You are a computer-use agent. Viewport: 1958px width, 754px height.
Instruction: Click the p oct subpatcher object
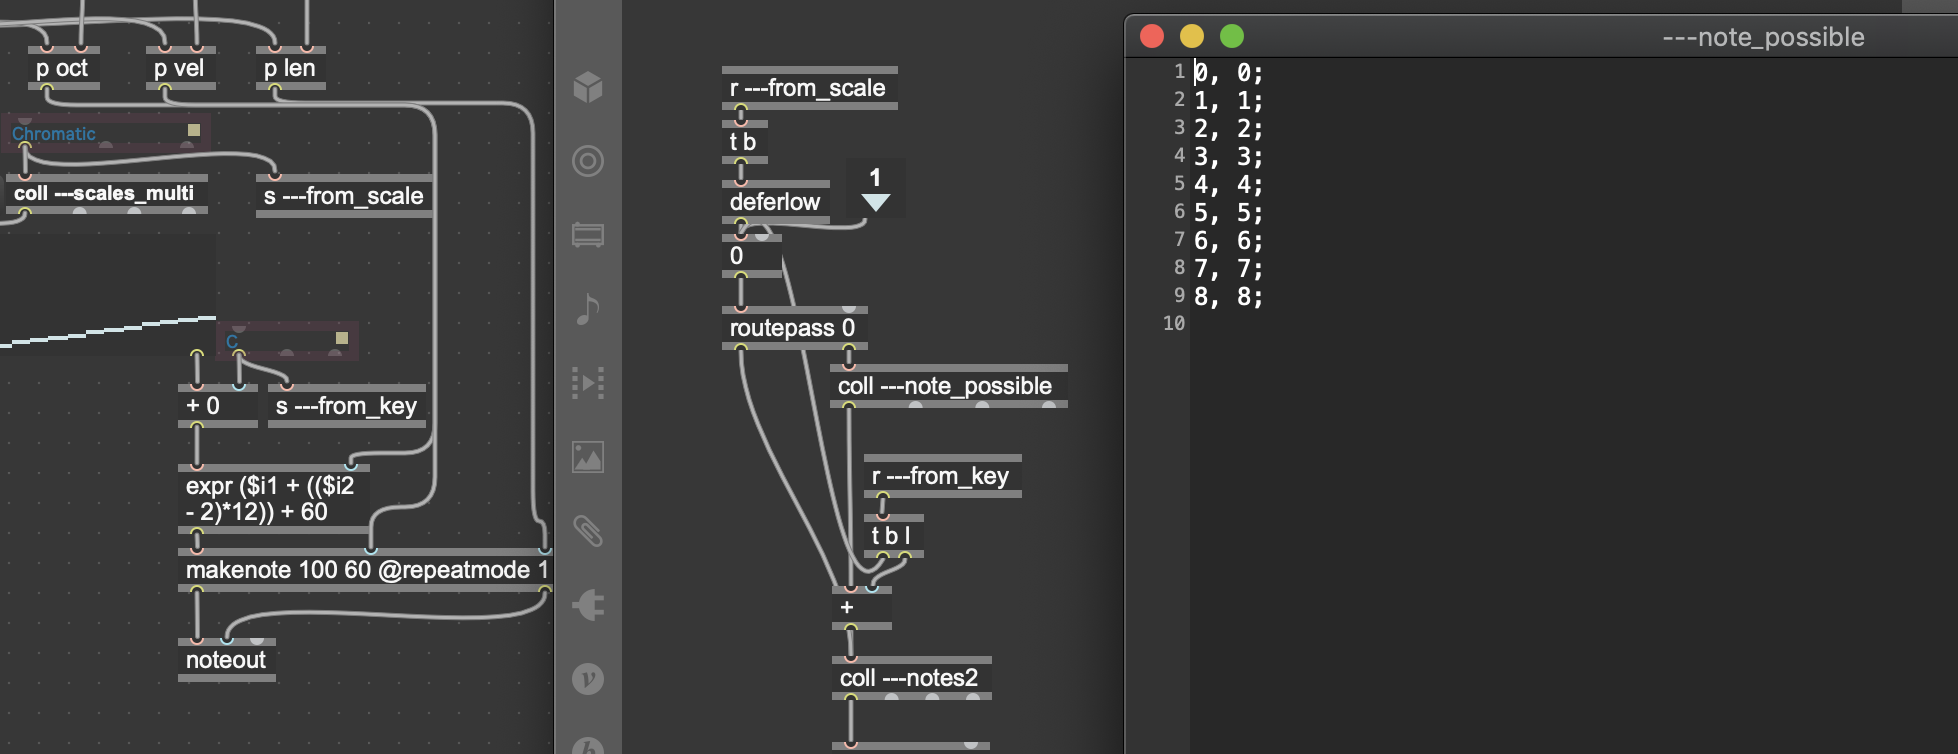62,68
